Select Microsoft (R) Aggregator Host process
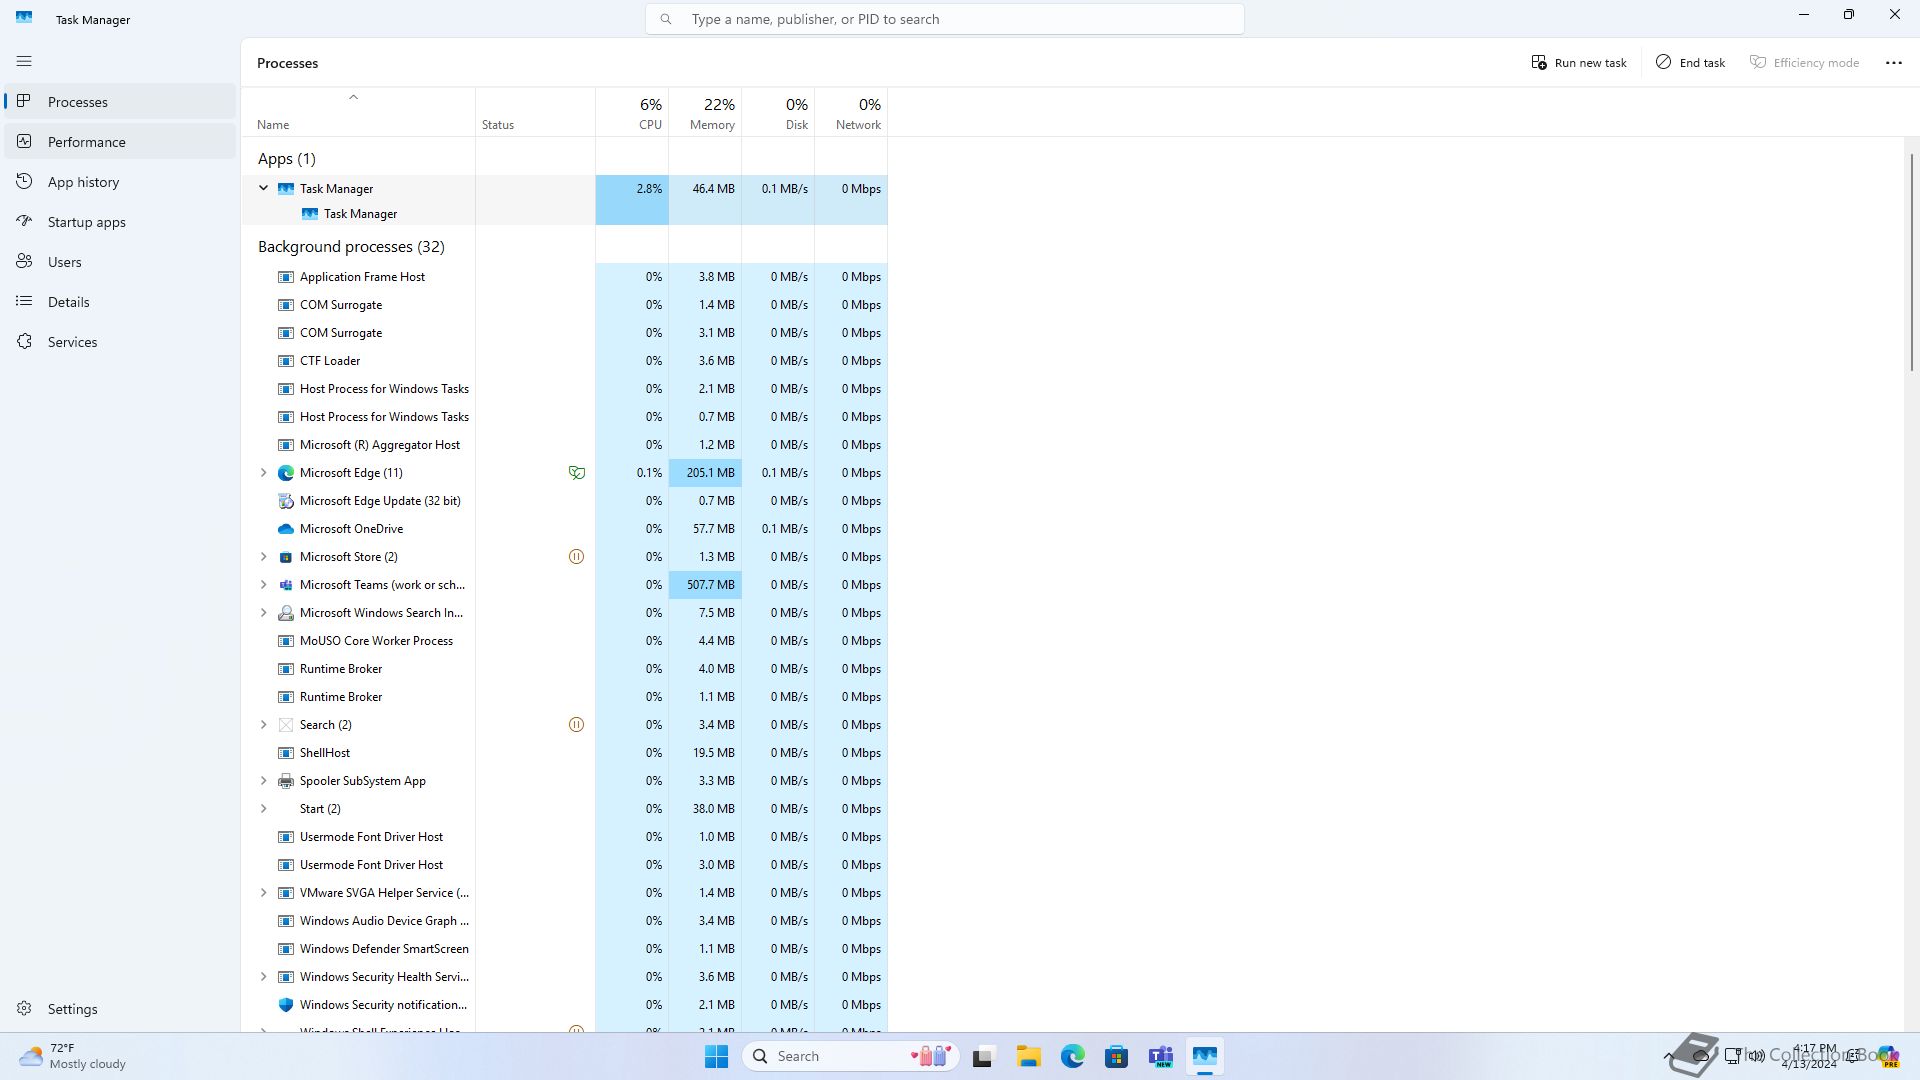 pos(564,445)
